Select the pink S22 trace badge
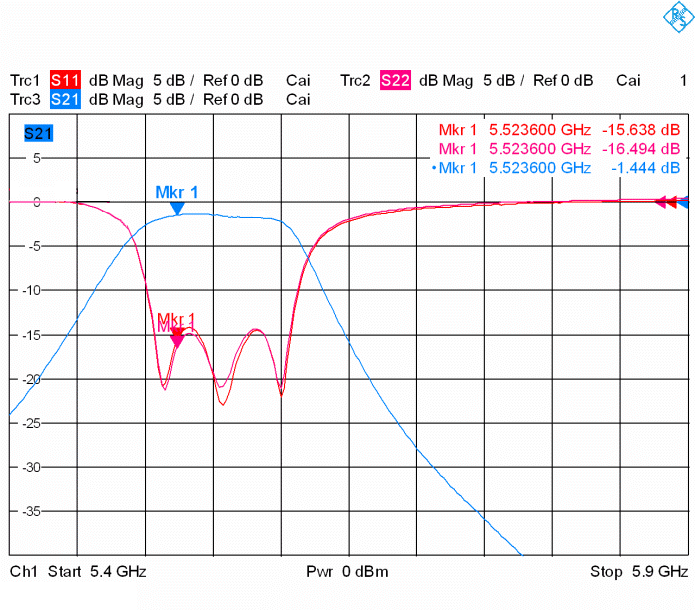Image resolution: width=695 pixels, height=610 pixels. [395, 81]
